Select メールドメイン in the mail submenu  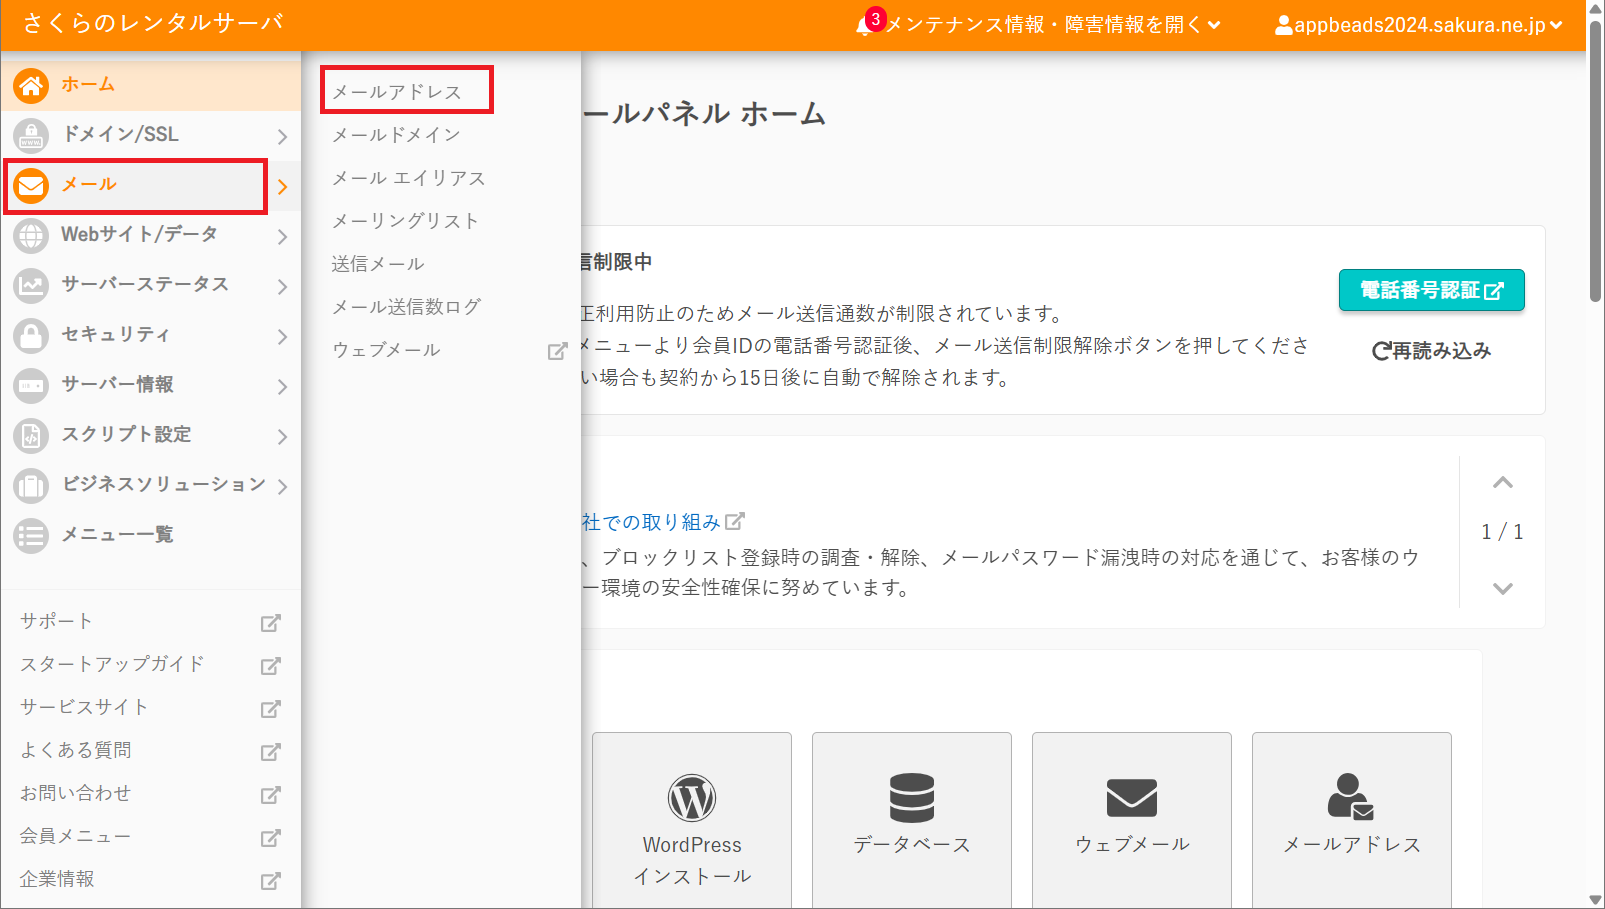point(396,135)
